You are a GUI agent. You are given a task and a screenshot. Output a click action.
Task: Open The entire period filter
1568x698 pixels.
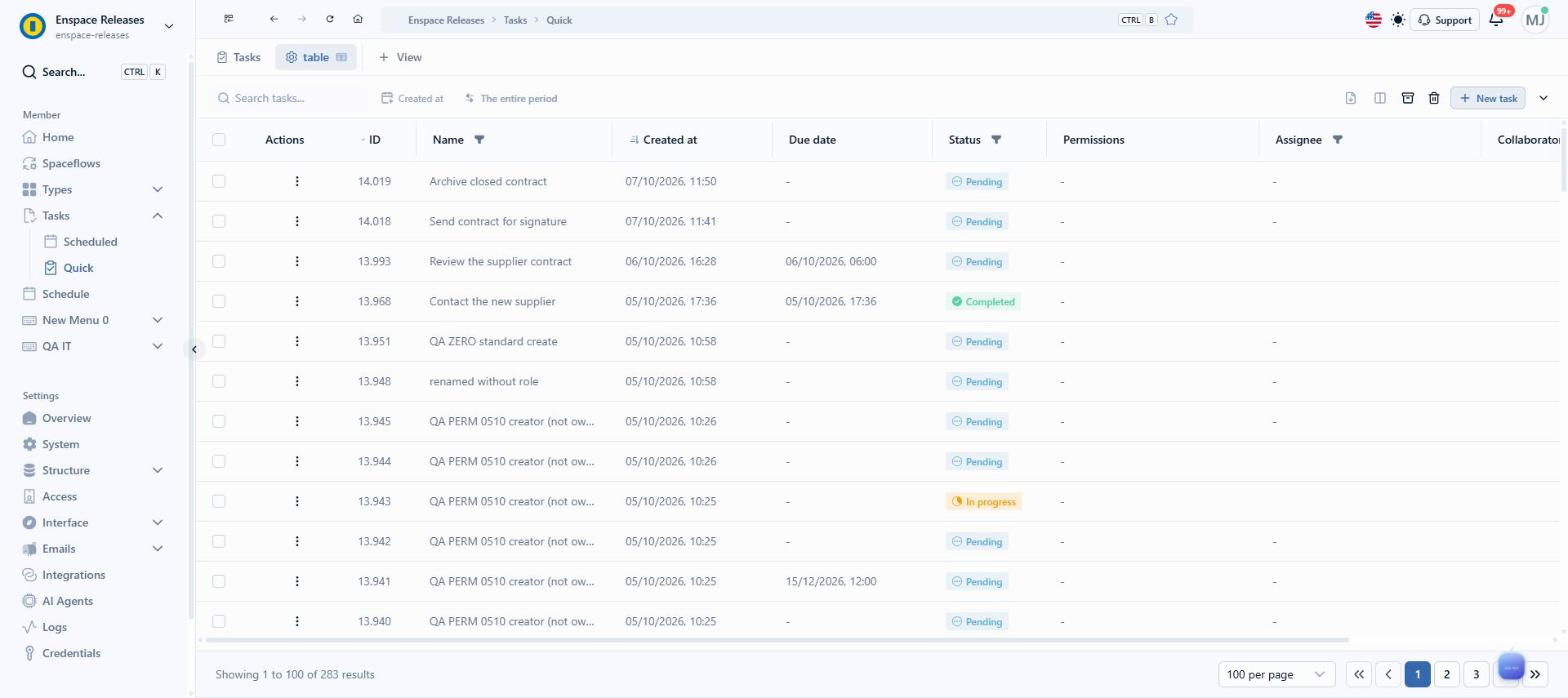[511, 98]
